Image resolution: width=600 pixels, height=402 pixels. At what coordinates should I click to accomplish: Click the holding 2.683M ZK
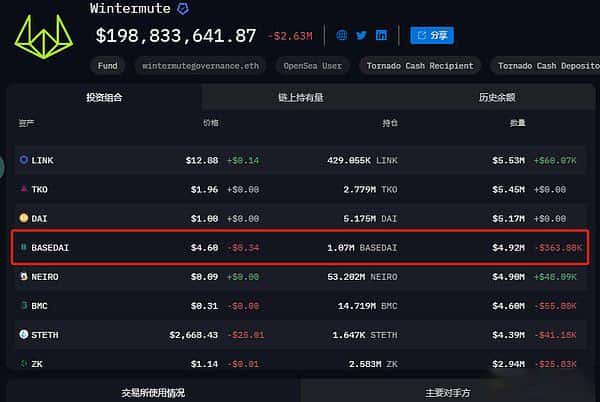pyautogui.click(x=373, y=364)
